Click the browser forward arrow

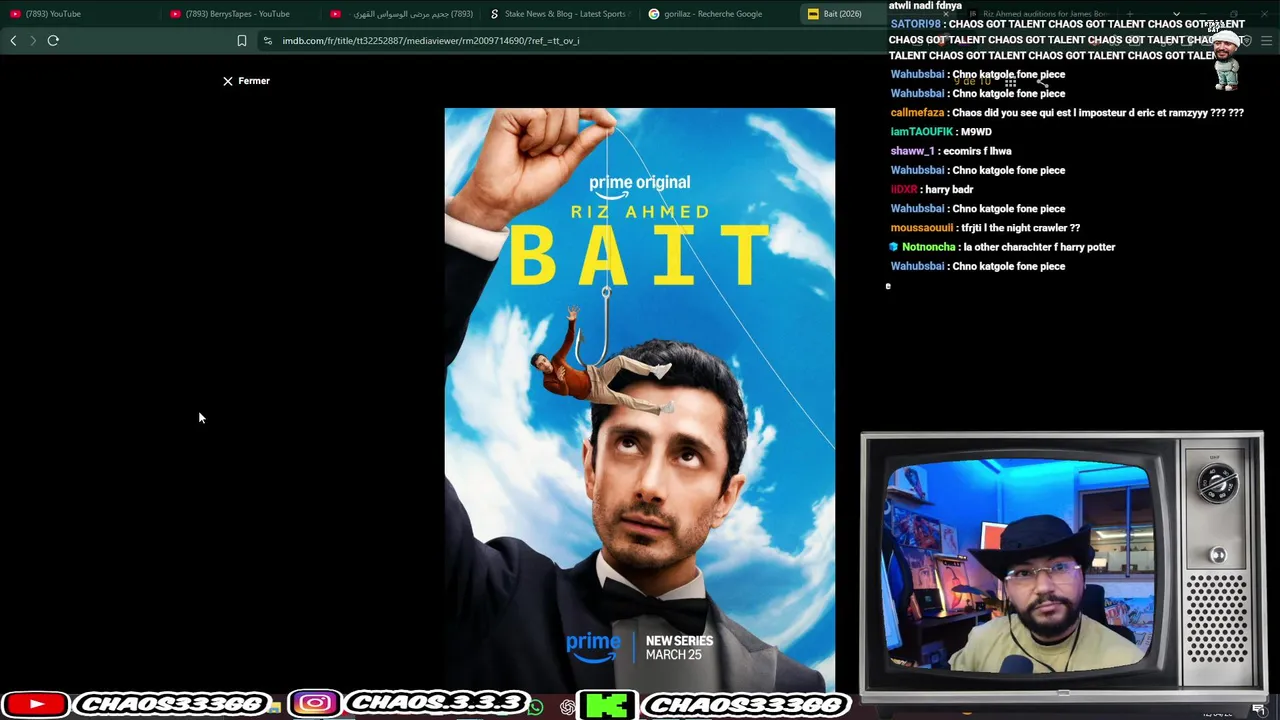[32, 41]
